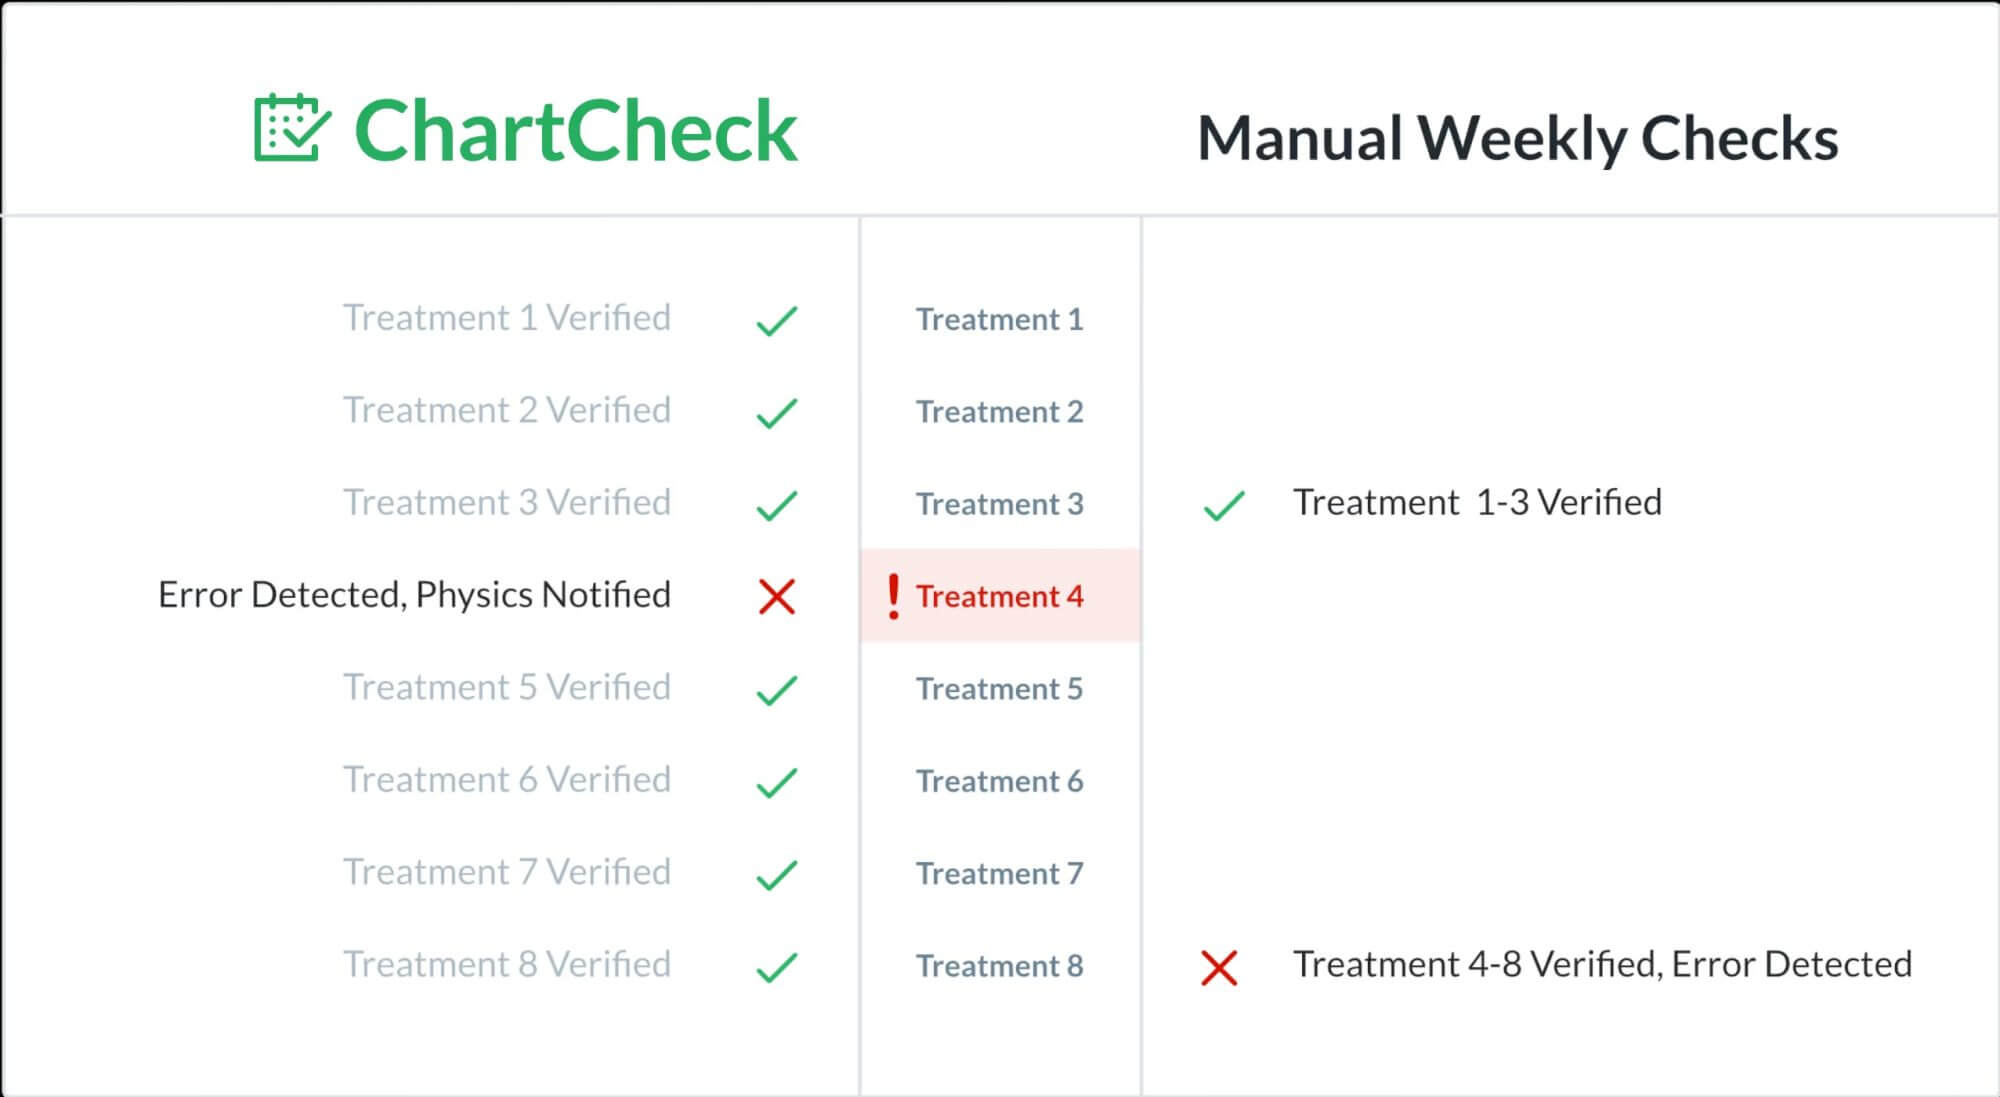Image resolution: width=2000 pixels, height=1097 pixels.
Task: Select the highlighted Treatment 4 row
Action: point(999,596)
